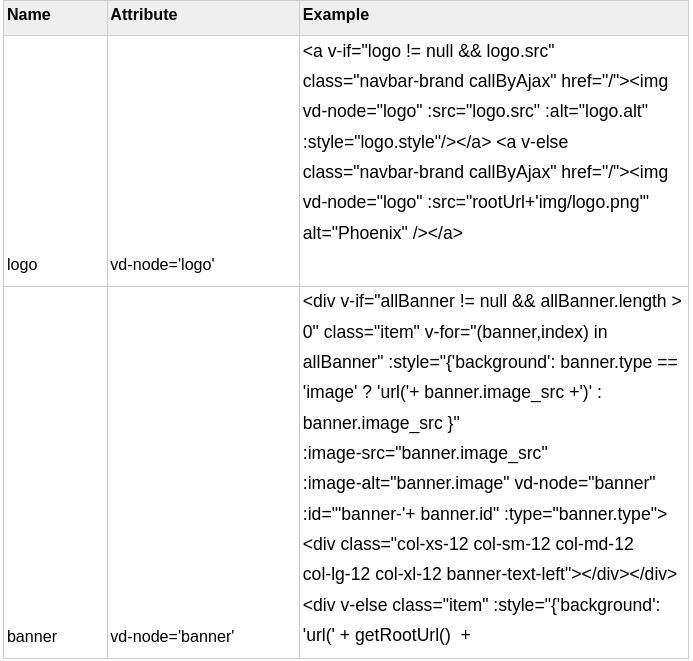Click the :id="'banner-'+ banner.id" line
Screen dimensions: 693x661
coord(485,514)
